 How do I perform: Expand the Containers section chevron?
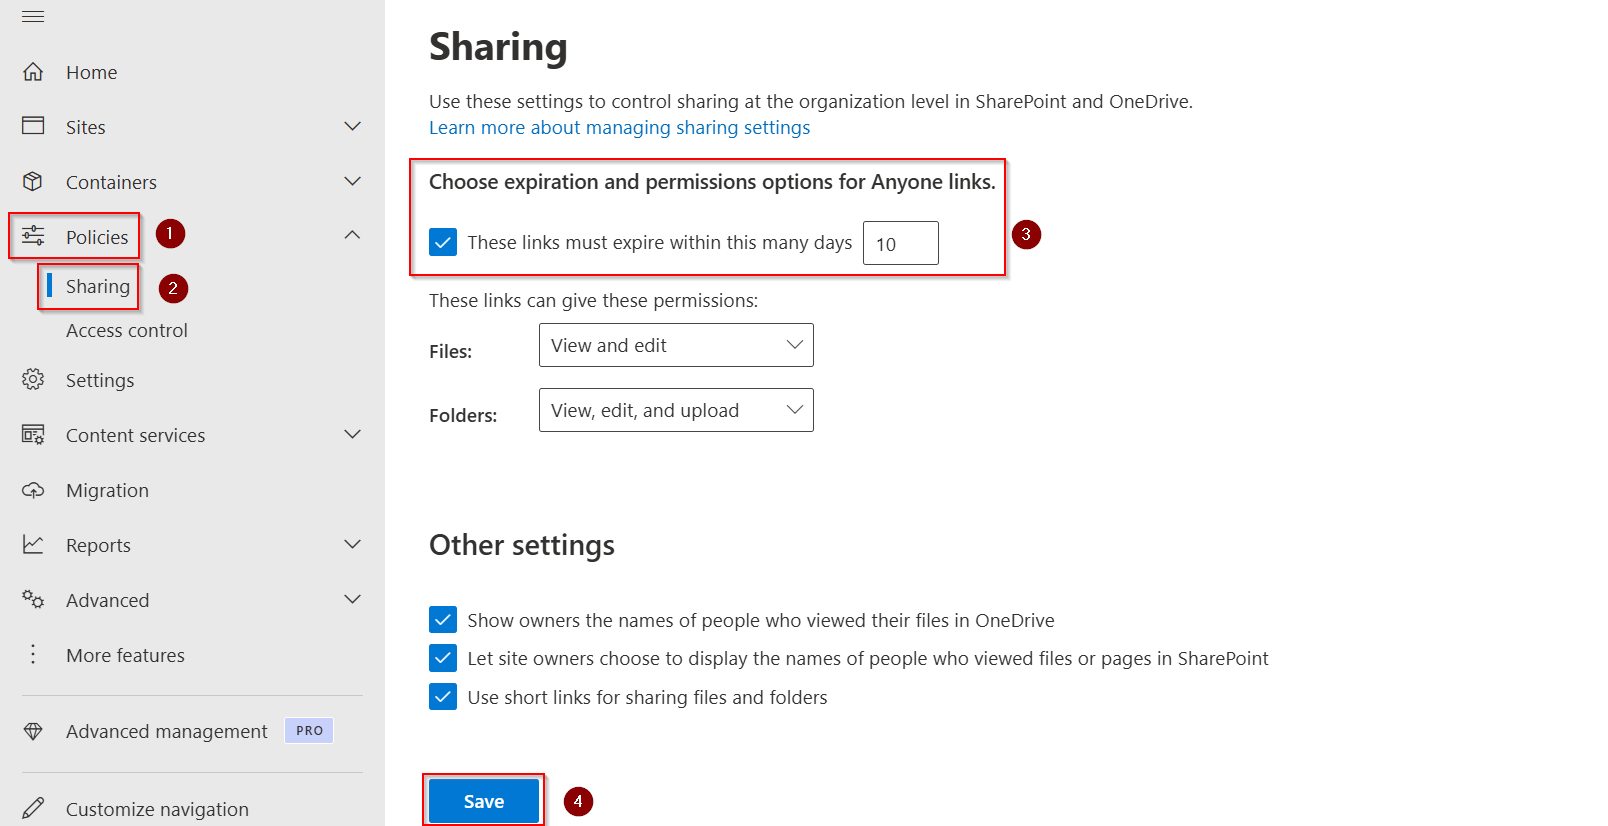coord(352,181)
